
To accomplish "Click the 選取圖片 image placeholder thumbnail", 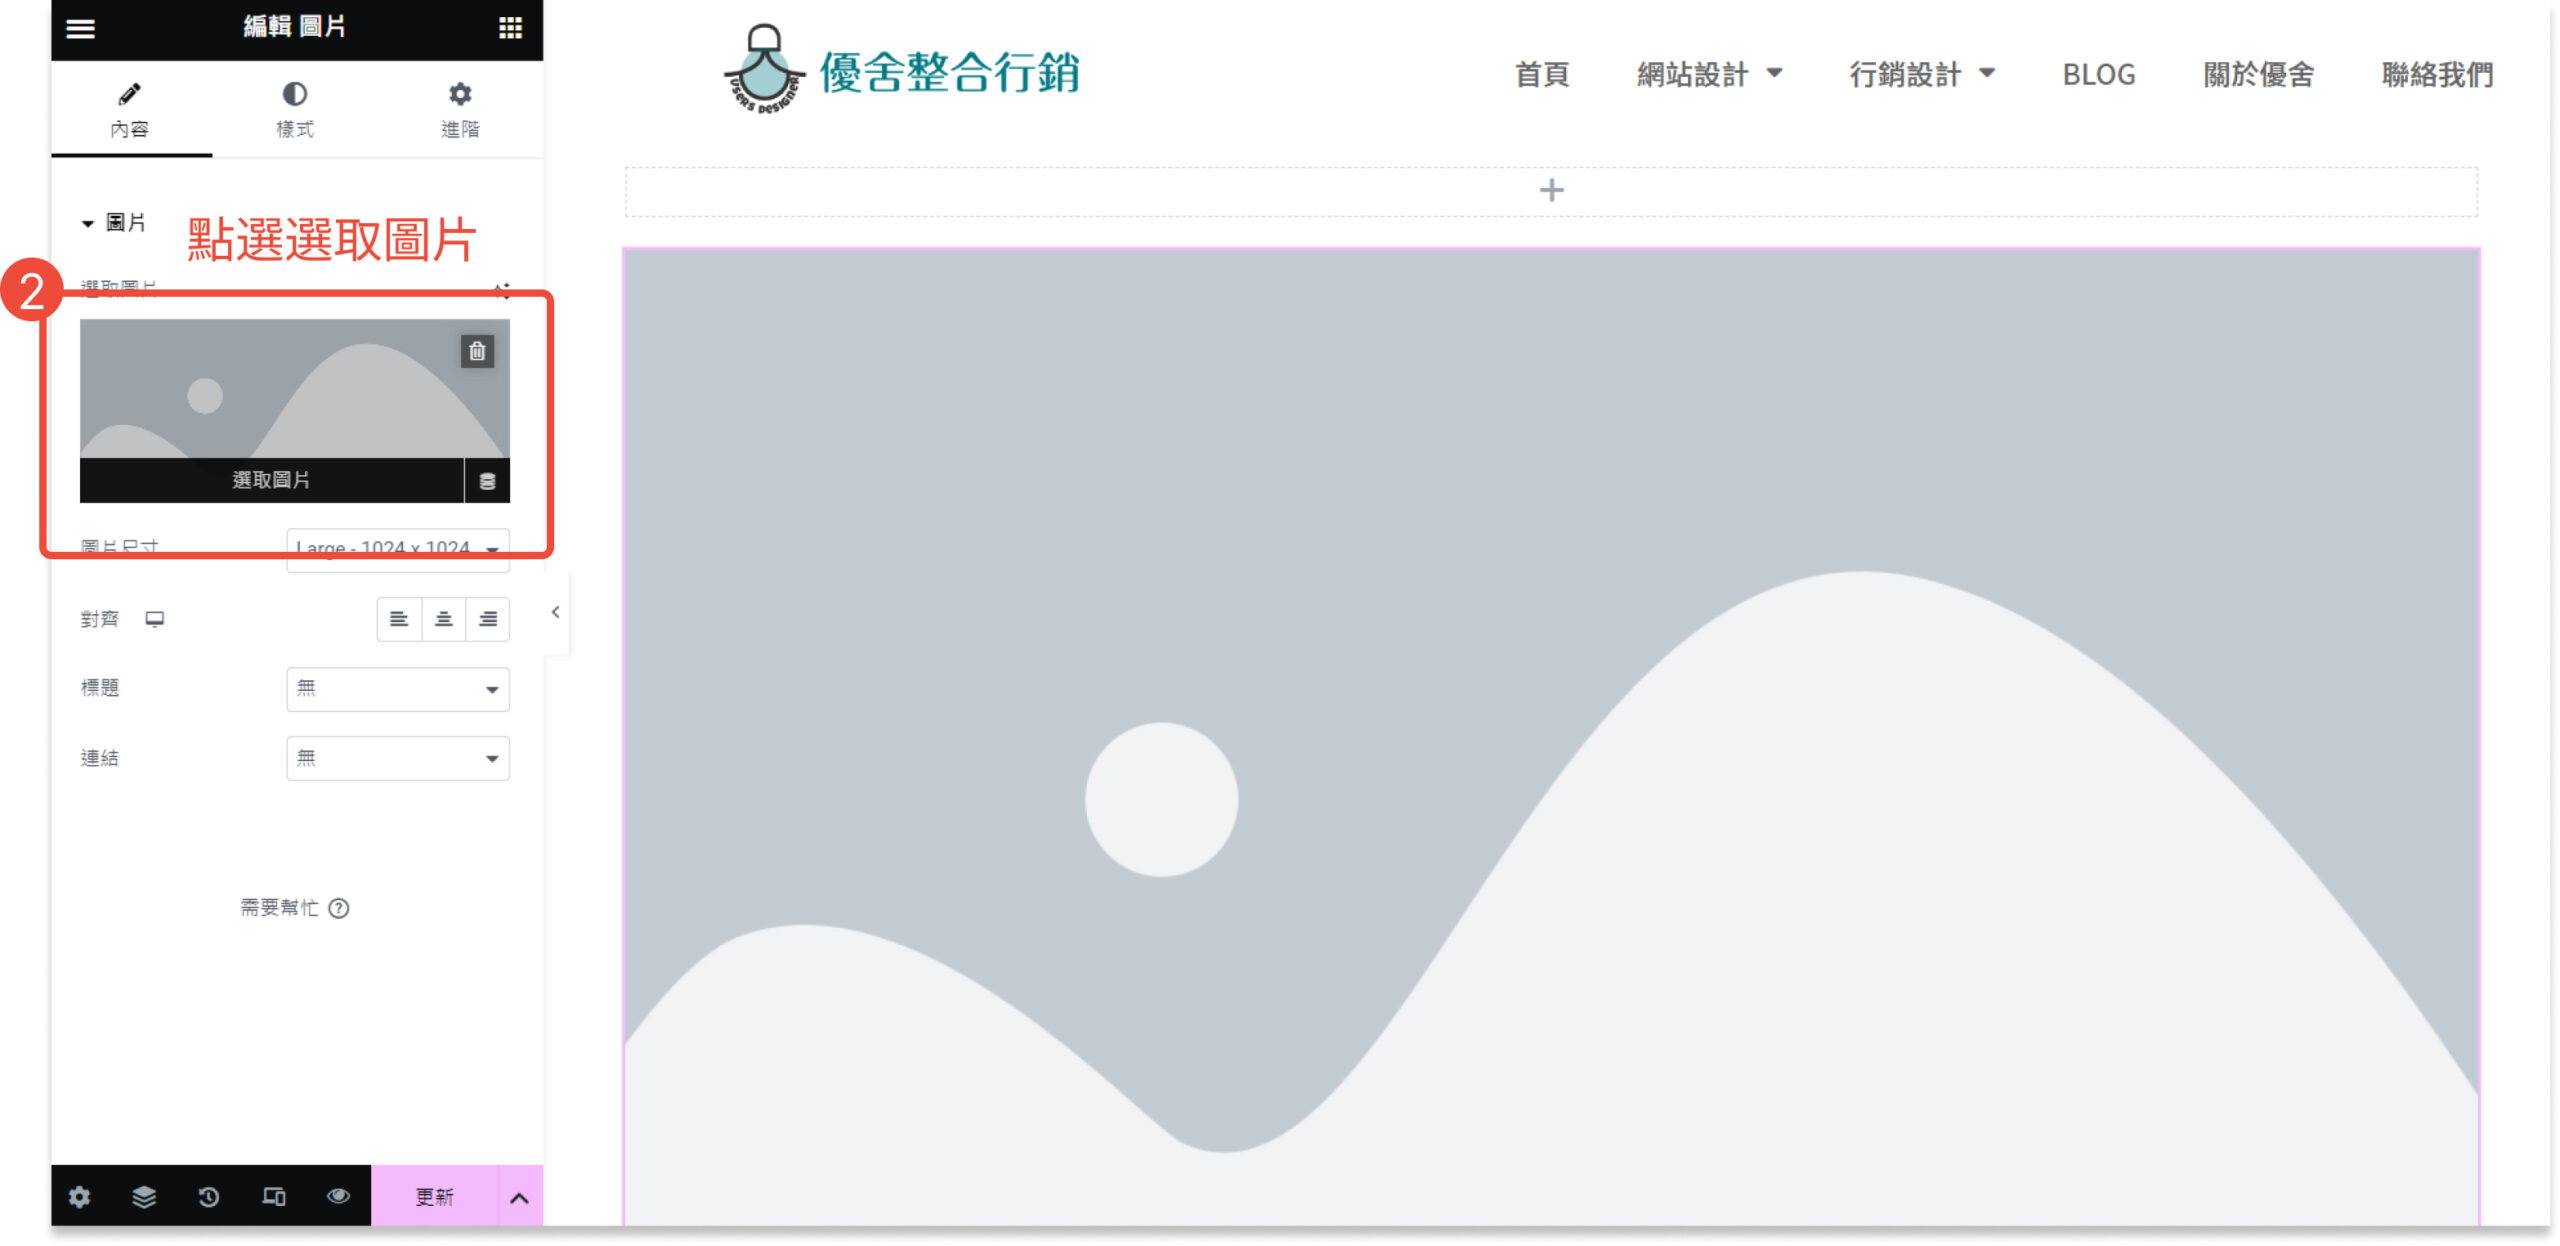I will point(270,390).
